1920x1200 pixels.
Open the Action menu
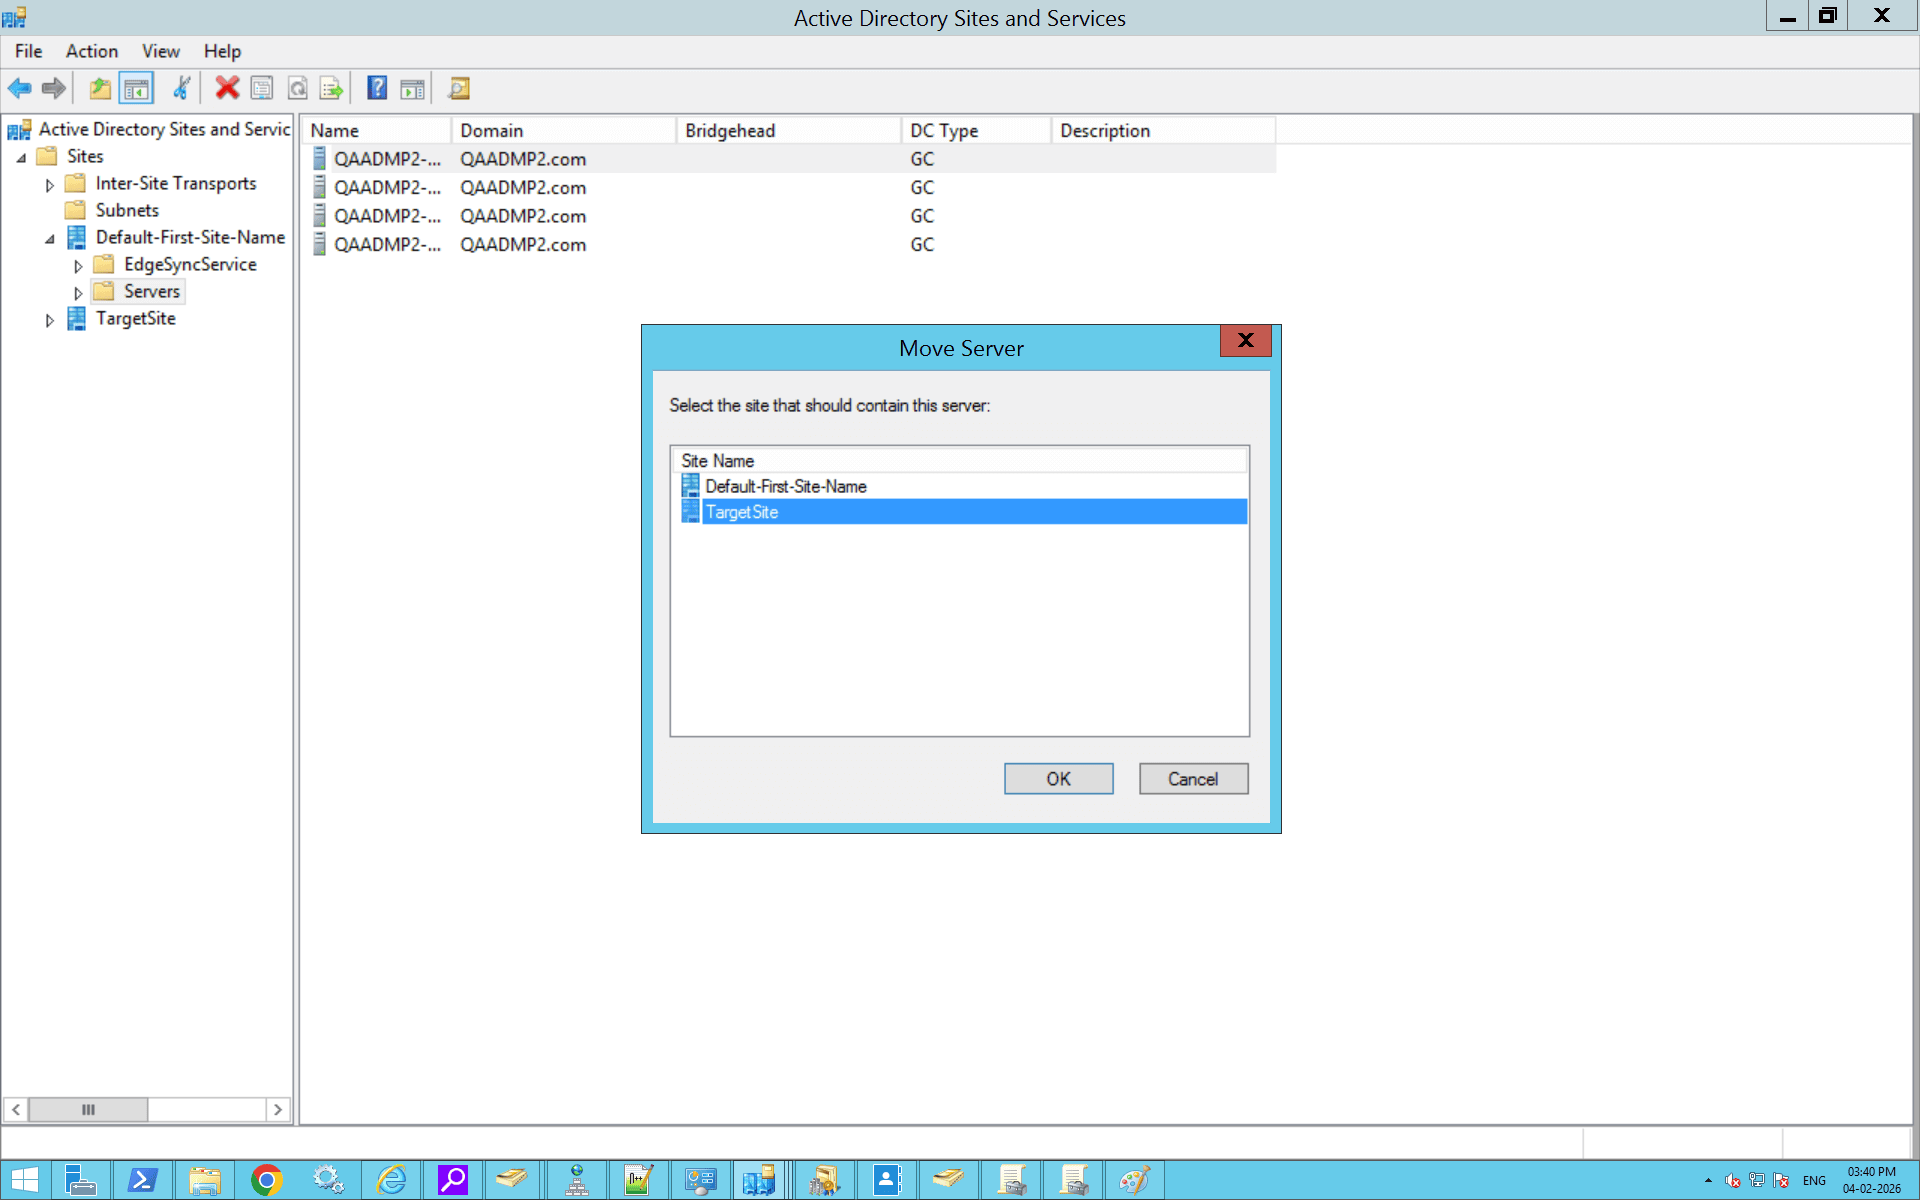tap(91, 51)
